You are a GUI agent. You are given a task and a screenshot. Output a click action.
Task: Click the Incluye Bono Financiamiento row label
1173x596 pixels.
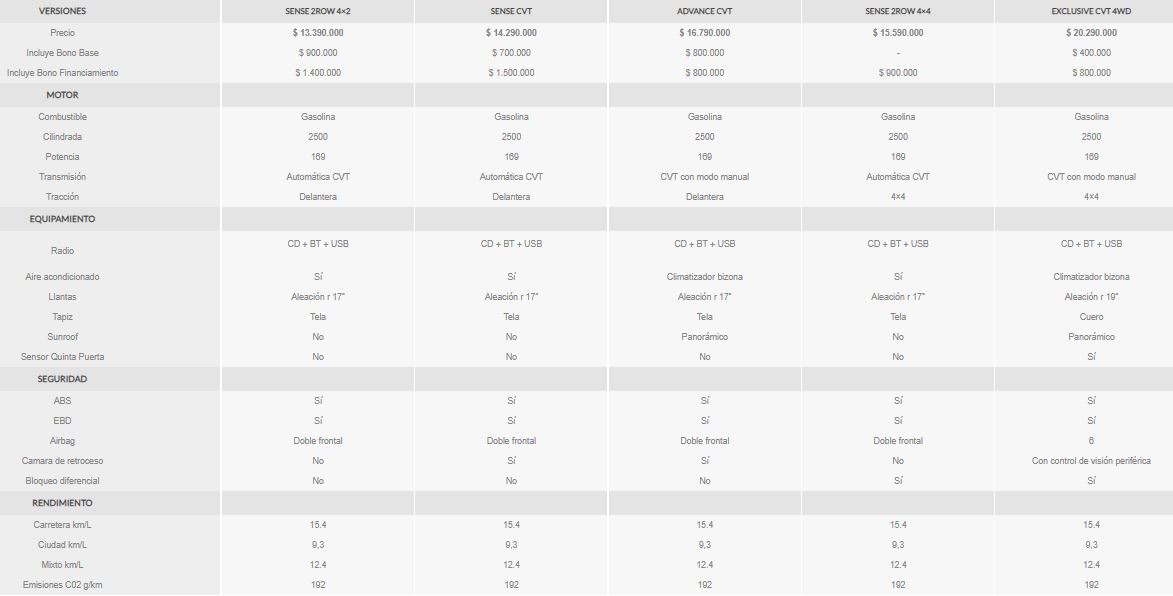[62, 73]
